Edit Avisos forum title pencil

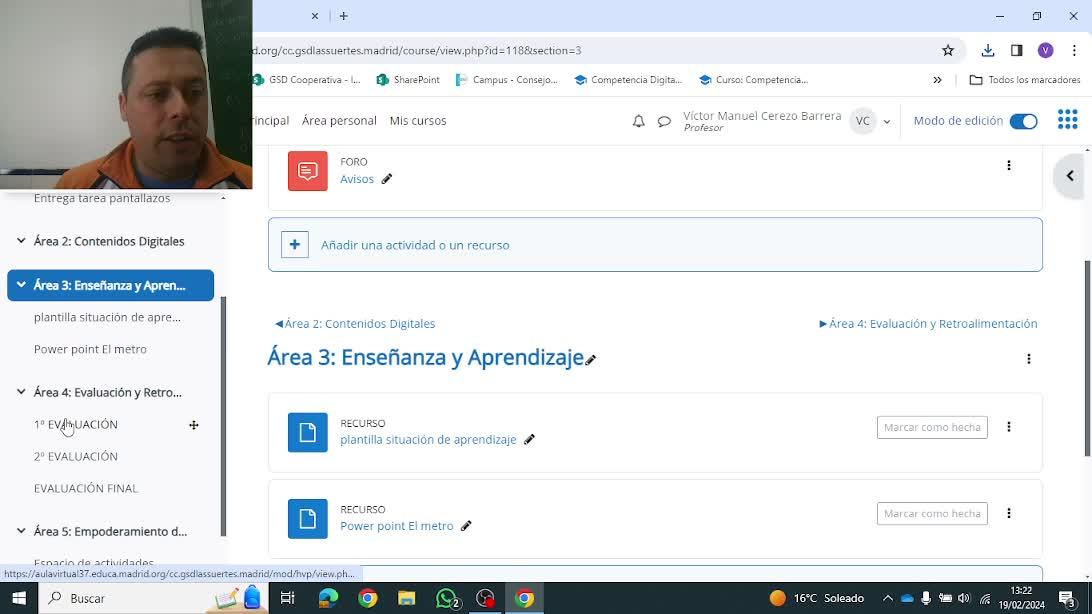[x=387, y=179]
